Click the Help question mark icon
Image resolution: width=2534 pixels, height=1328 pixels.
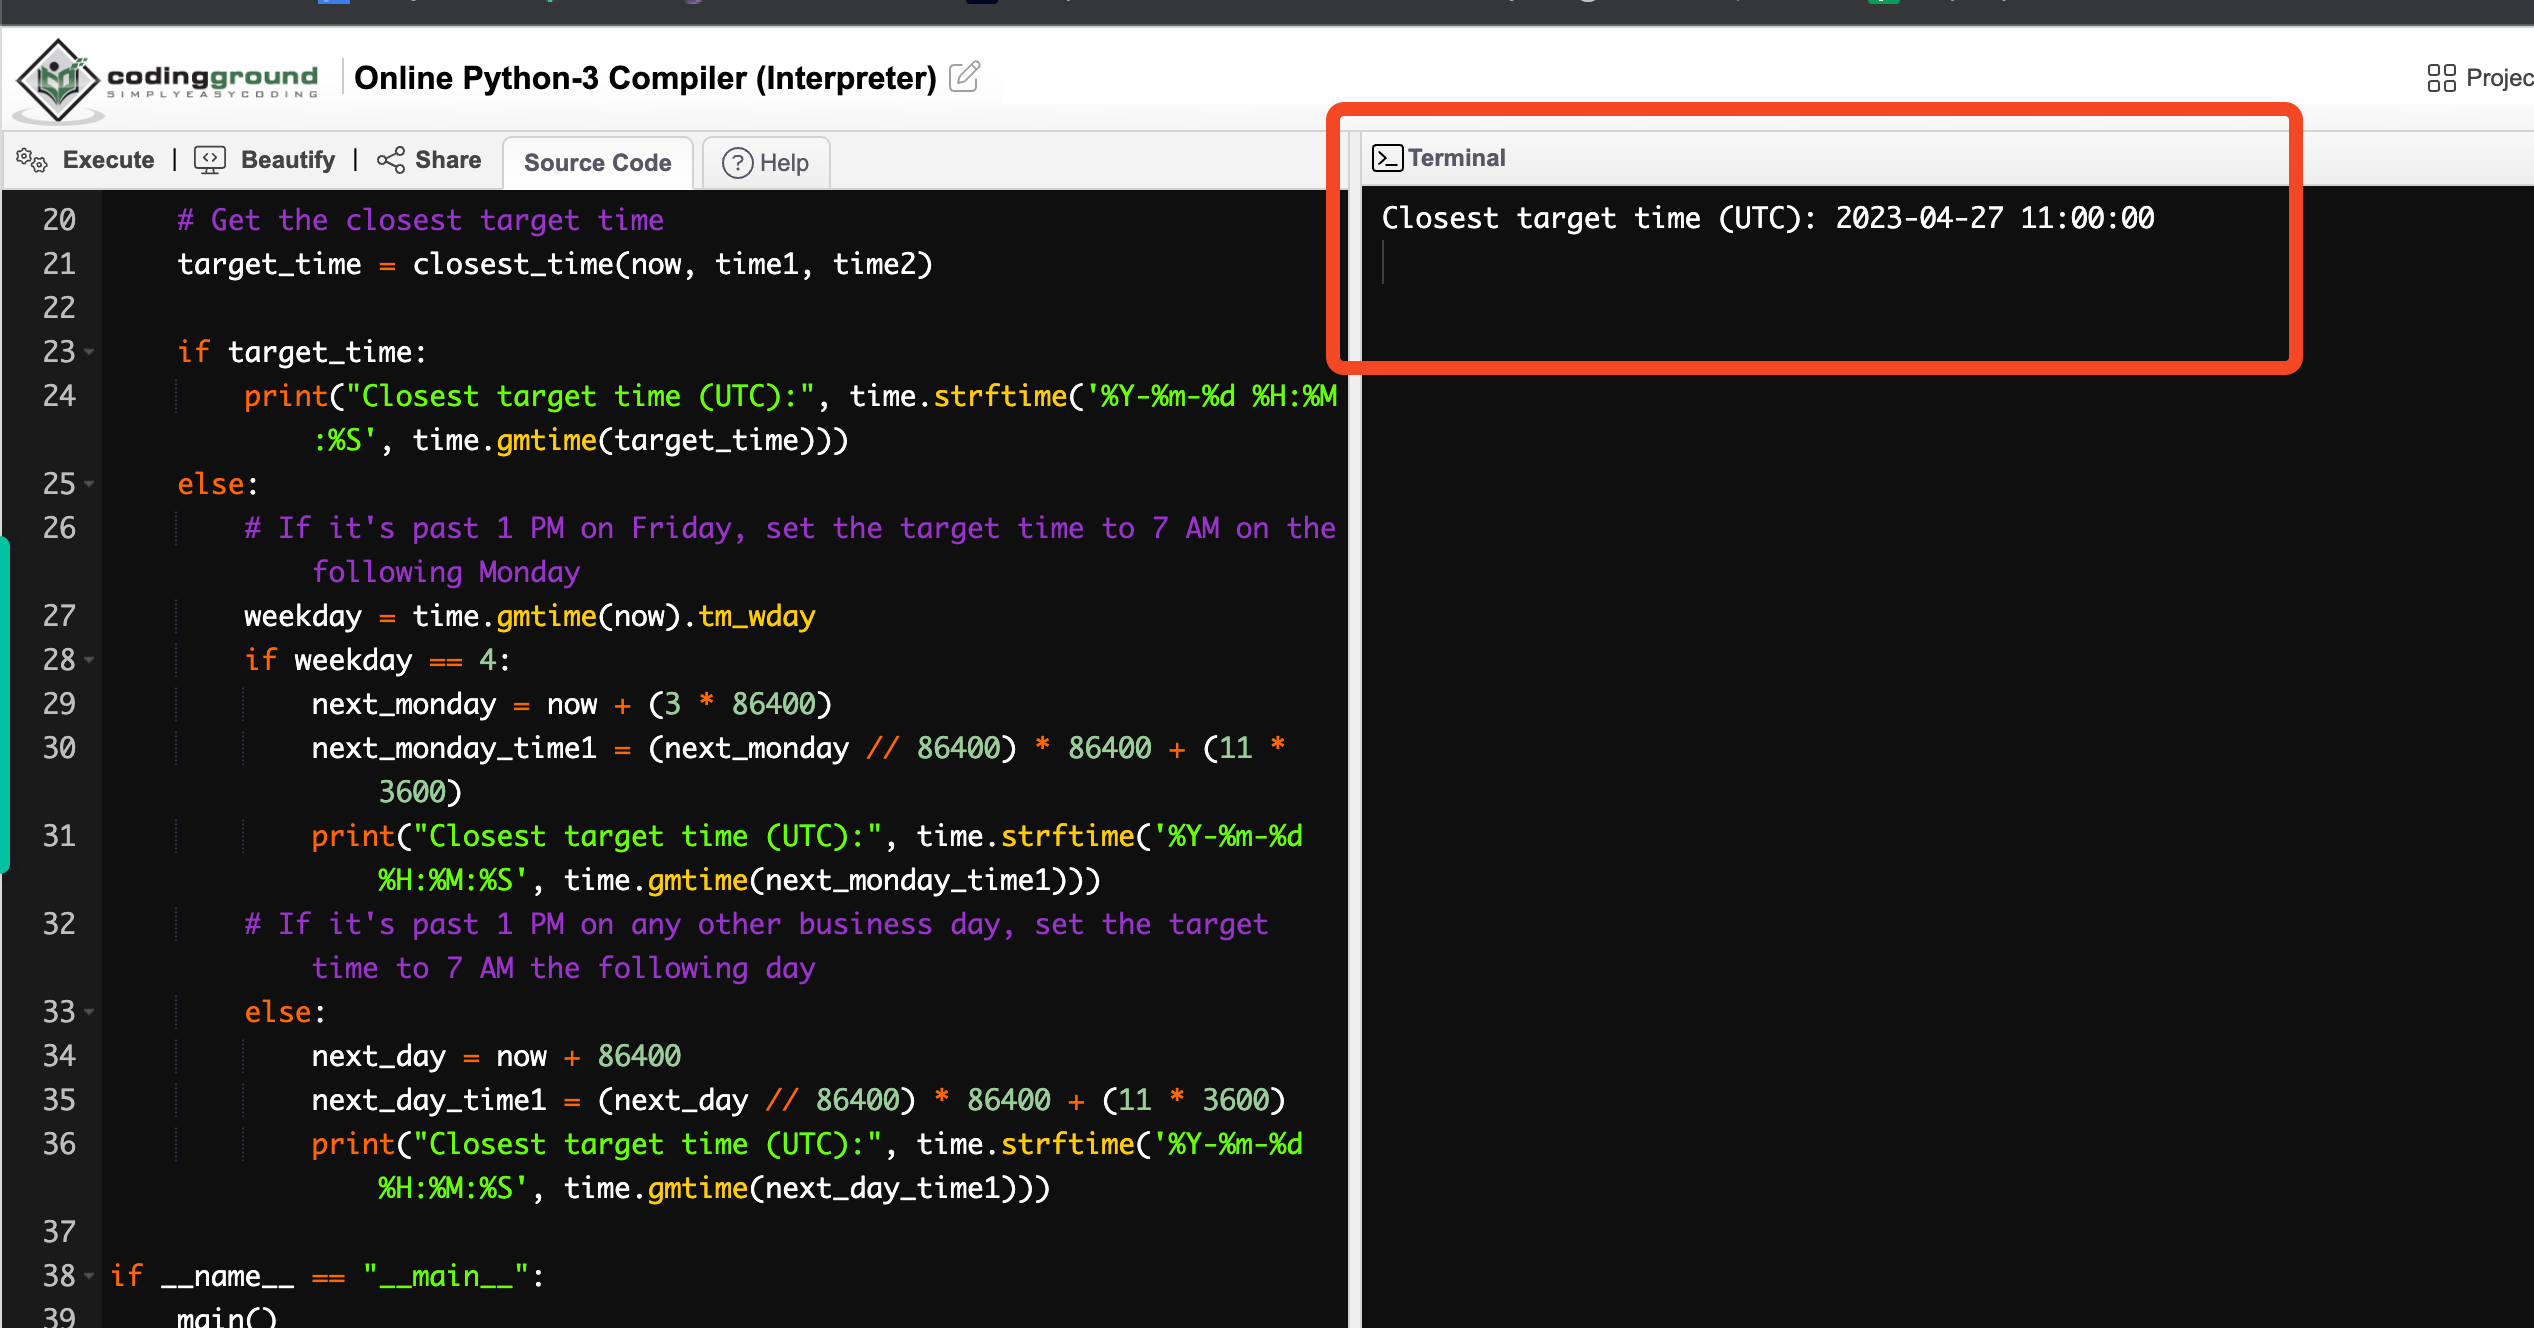(x=737, y=163)
